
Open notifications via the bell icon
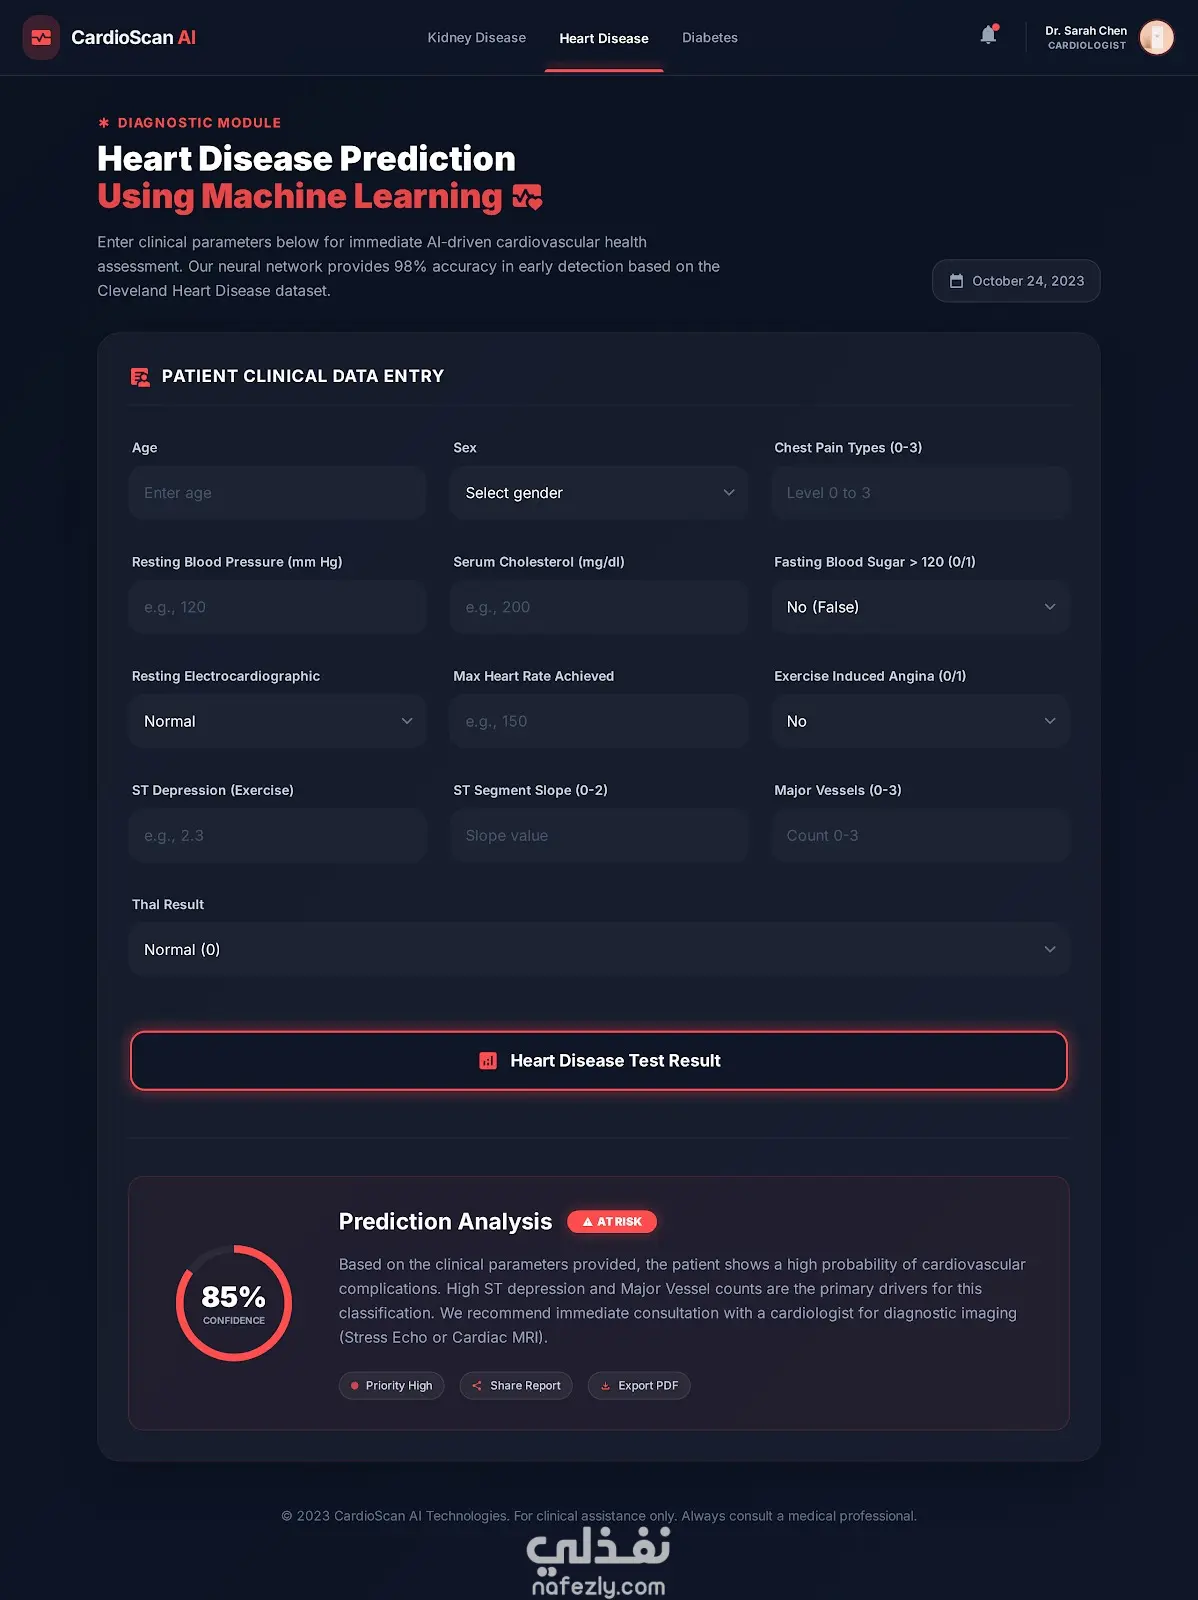pyautogui.click(x=988, y=35)
